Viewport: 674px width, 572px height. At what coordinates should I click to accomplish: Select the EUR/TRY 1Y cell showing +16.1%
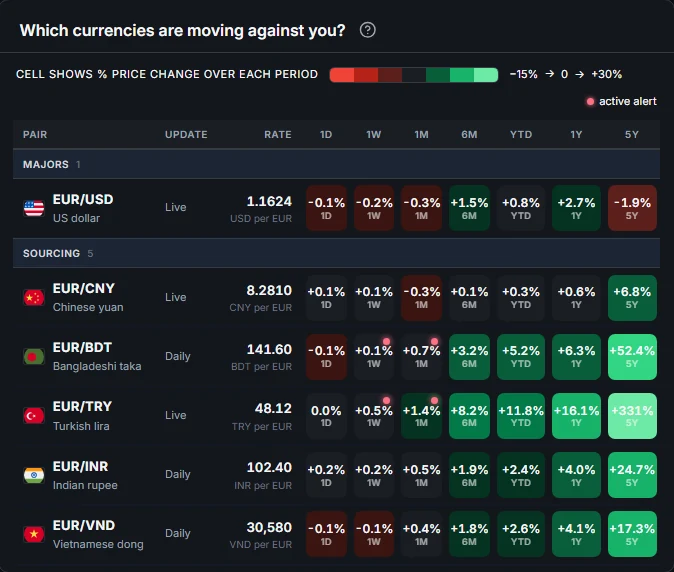pyautogui.click(x=576, y=416)
